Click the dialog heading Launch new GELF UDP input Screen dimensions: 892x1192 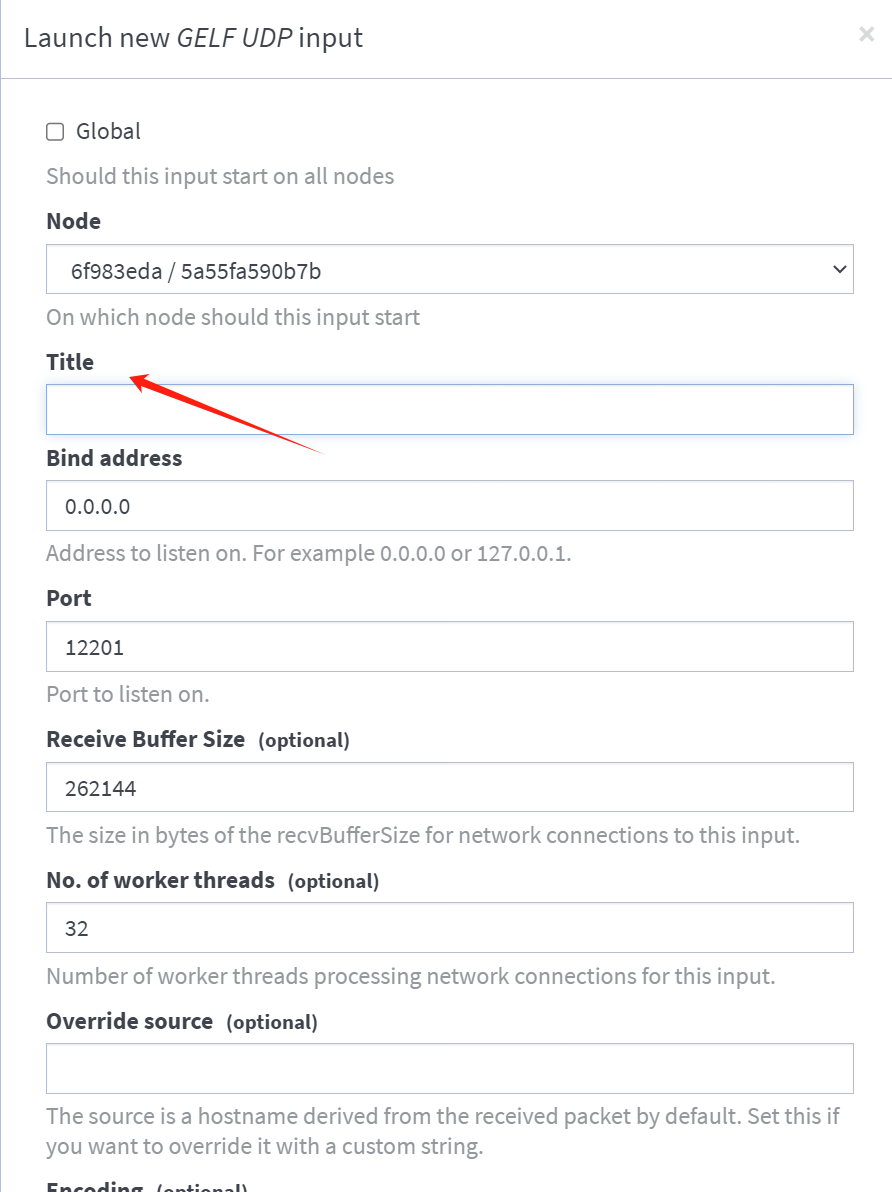pyautogui.click(x=193, y=37)
